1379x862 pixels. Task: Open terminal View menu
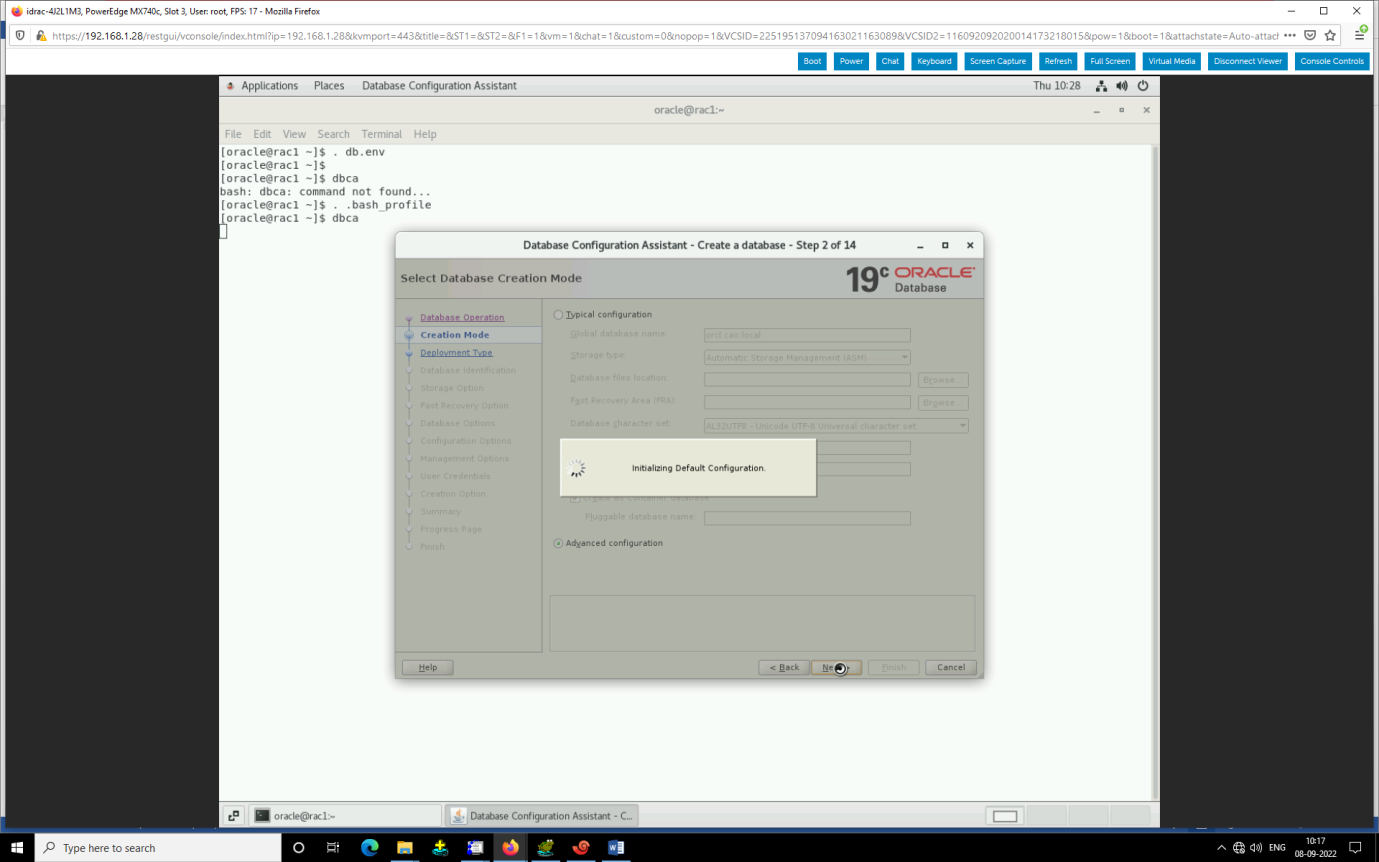pos(294,134)
